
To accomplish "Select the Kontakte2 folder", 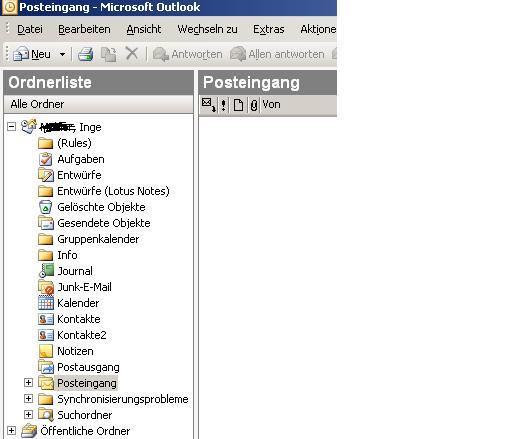I will (82, 335).
